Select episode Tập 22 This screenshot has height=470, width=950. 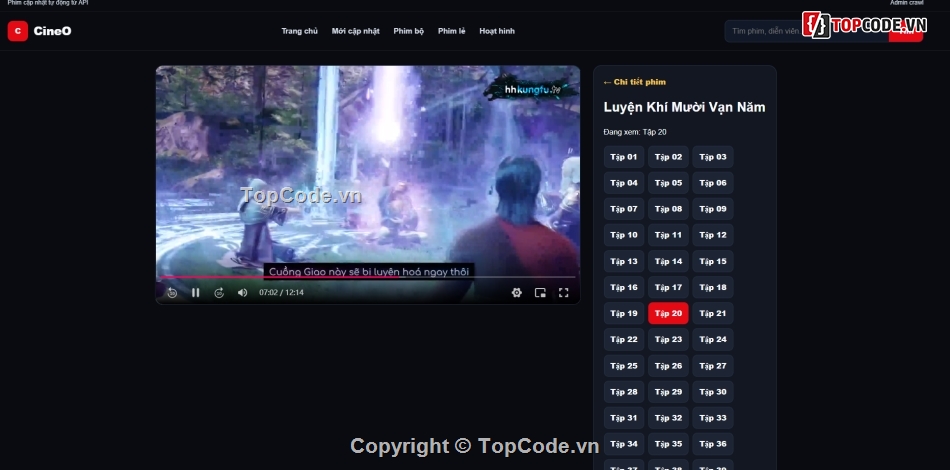(624, 340)
